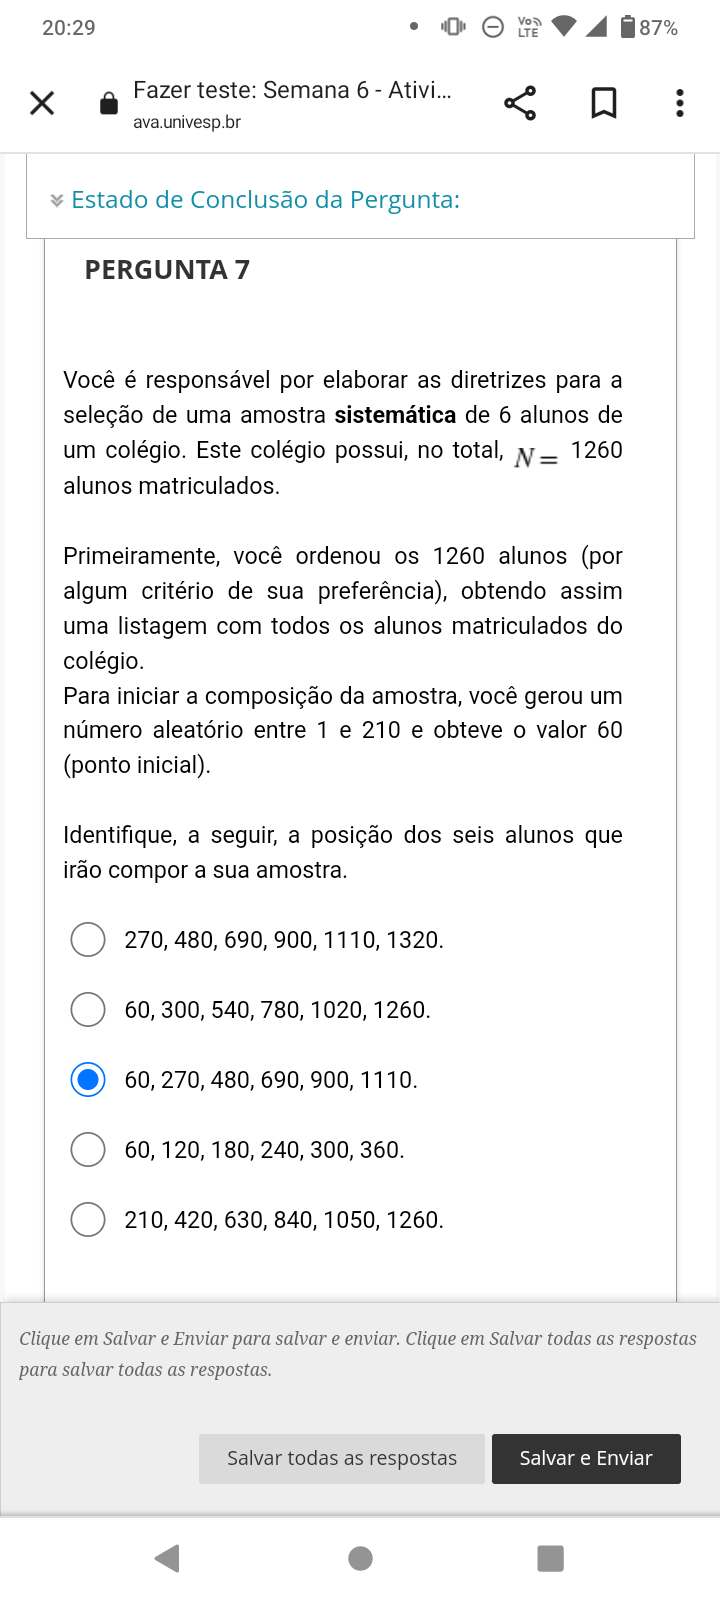Image resolution: width=720 pixels, height=1600 pixels.
Task: Click the double chevron beside Estado de Conclusão
Action: pyautogui.click(x=57, y=201)
